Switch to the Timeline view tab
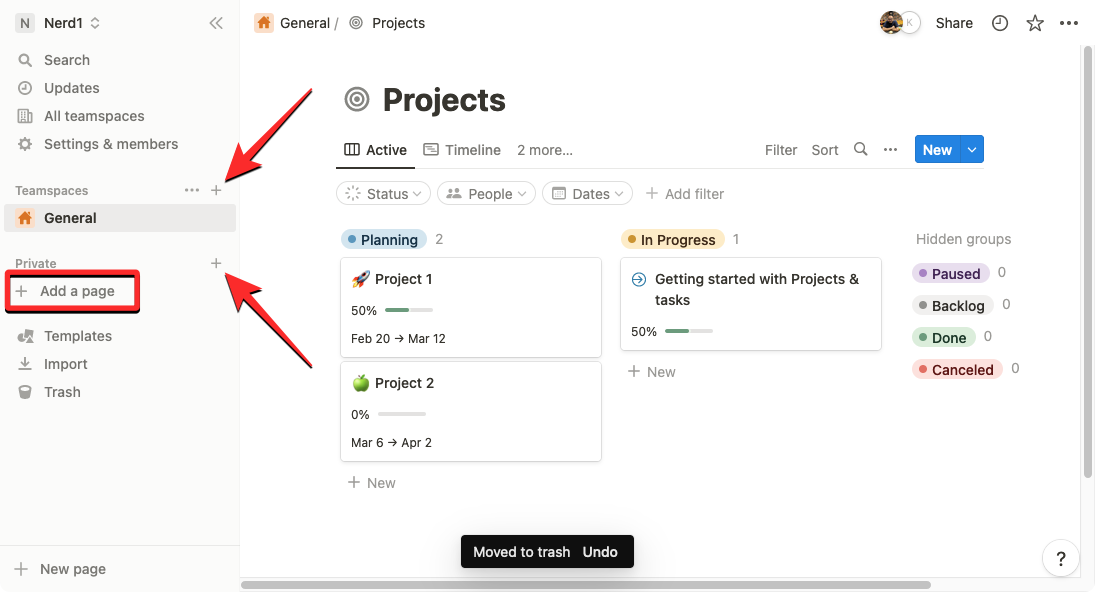 click(462, 150)
